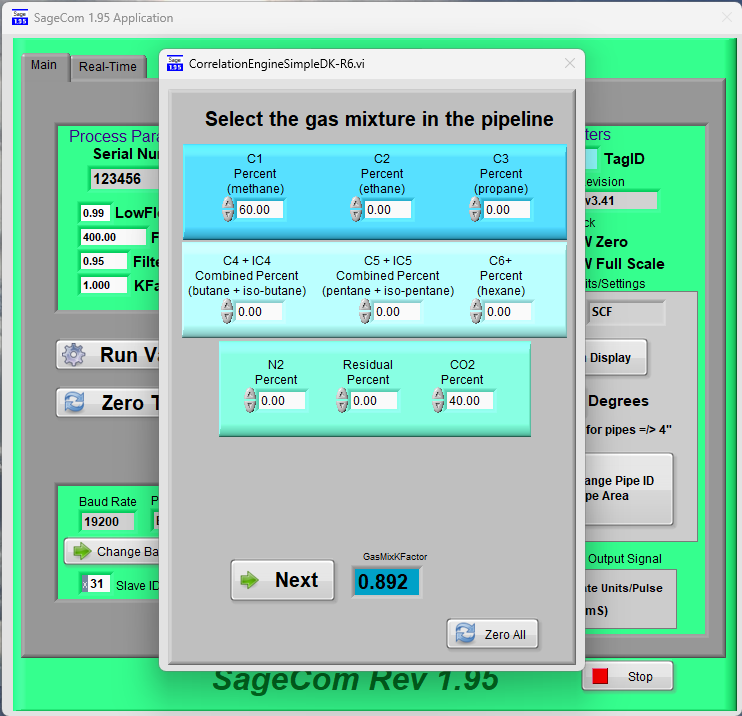Increase C2 ethane percent with up stepper arrow

click(356, 203)
